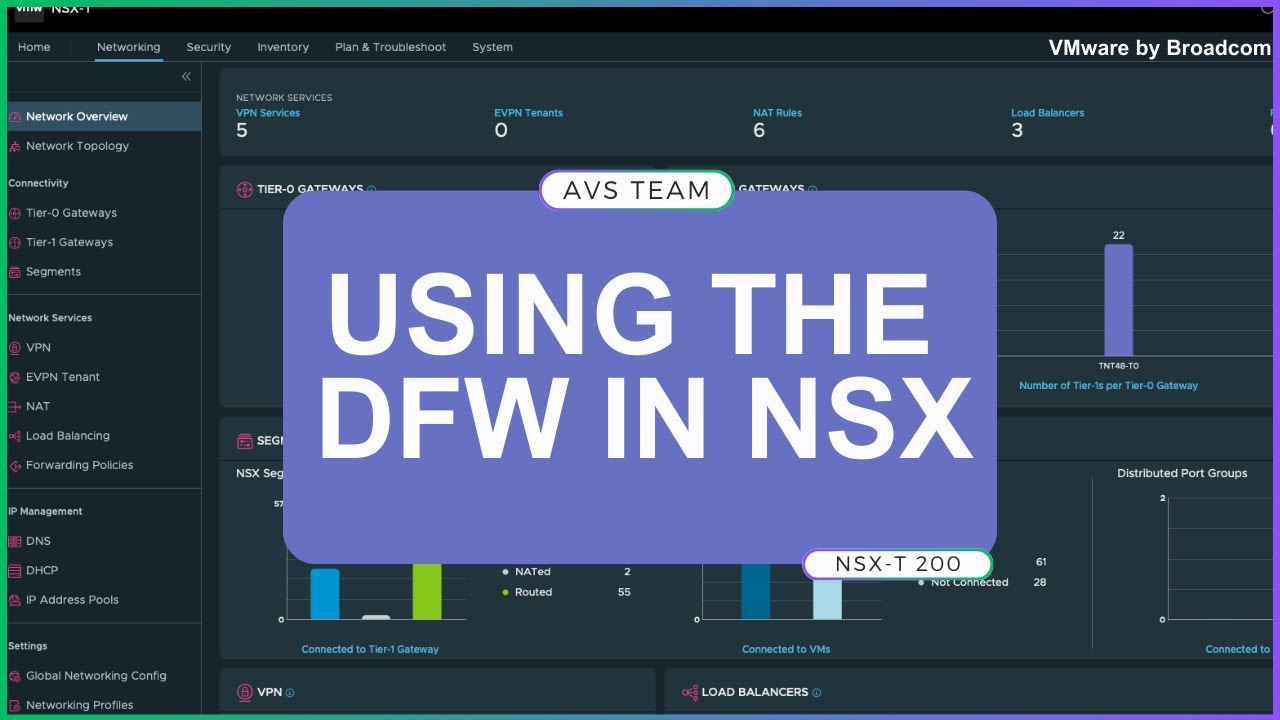Collapse the left navigation sidebar
1280x720 pixels.
click(x=186, y=77)
